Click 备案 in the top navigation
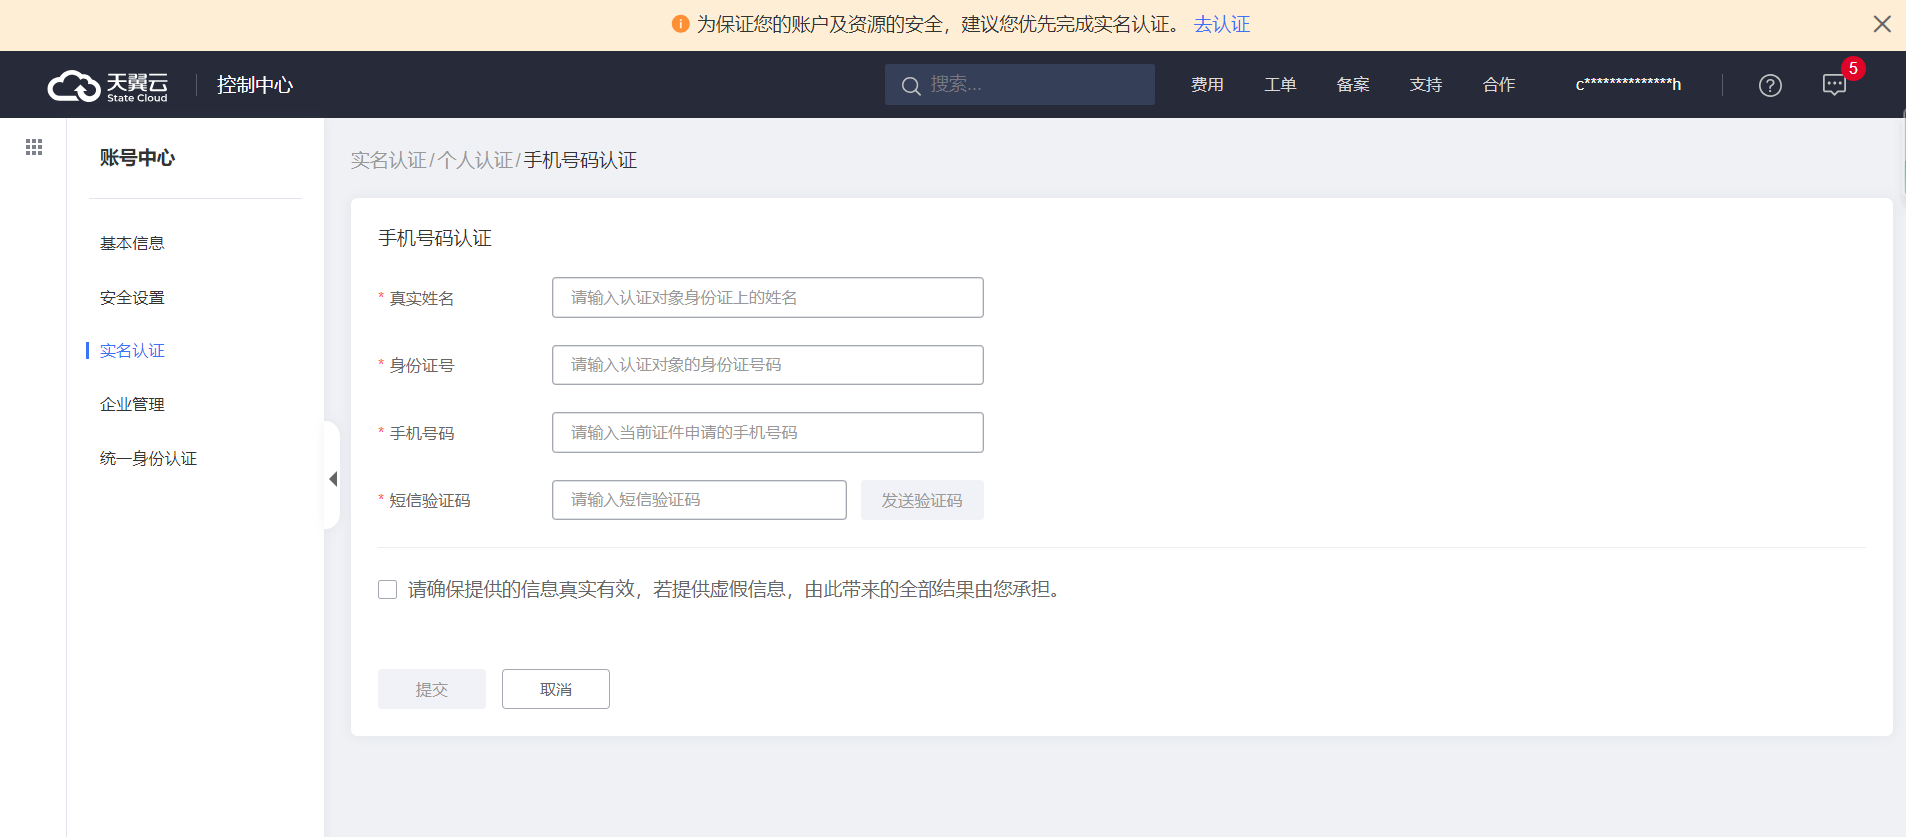Viewport: 1906px width, 837px height. (x=1353, y=85)
